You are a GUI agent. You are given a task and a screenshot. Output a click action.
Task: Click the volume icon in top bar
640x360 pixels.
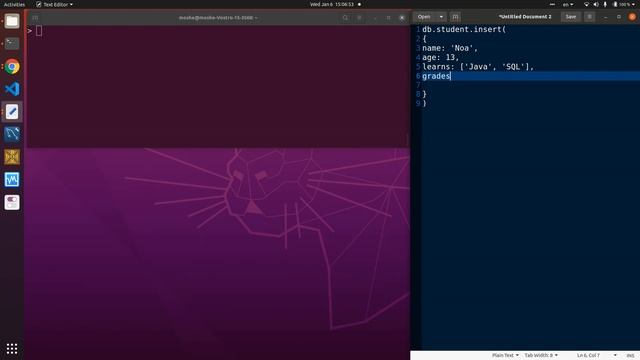(596, 4)
